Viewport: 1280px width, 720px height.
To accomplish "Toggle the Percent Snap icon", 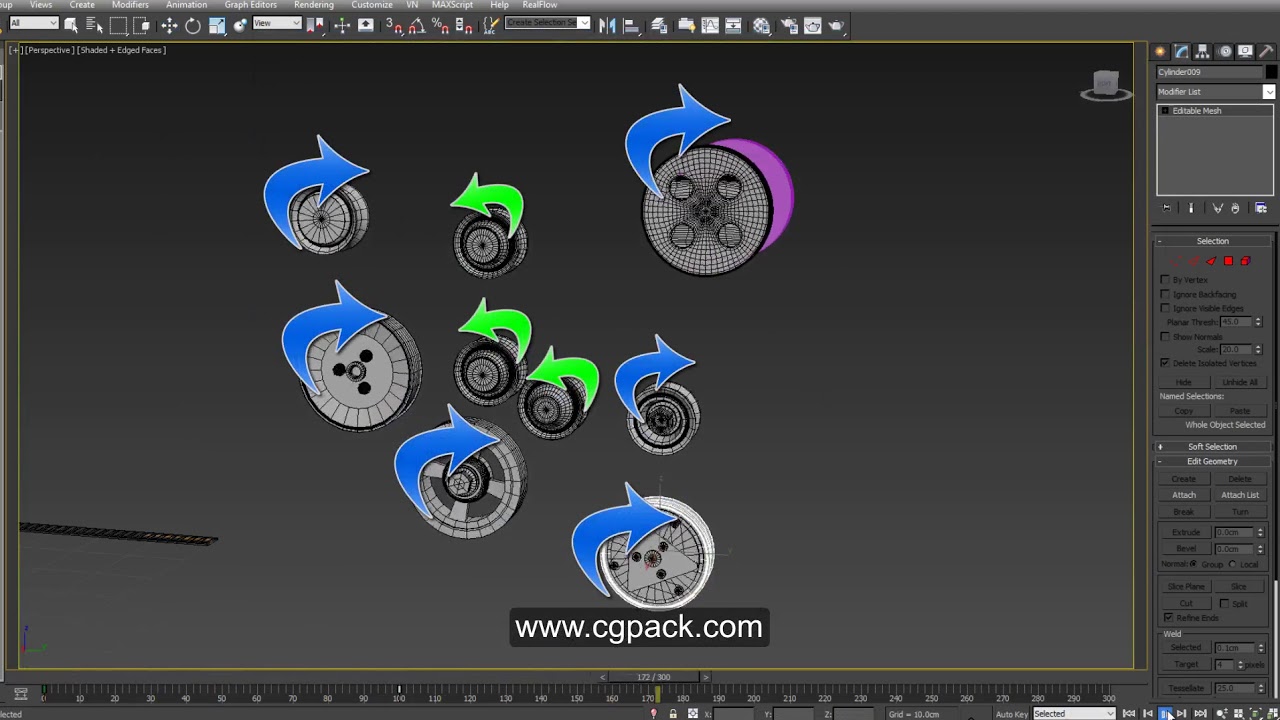I will (x=440, y=25).
